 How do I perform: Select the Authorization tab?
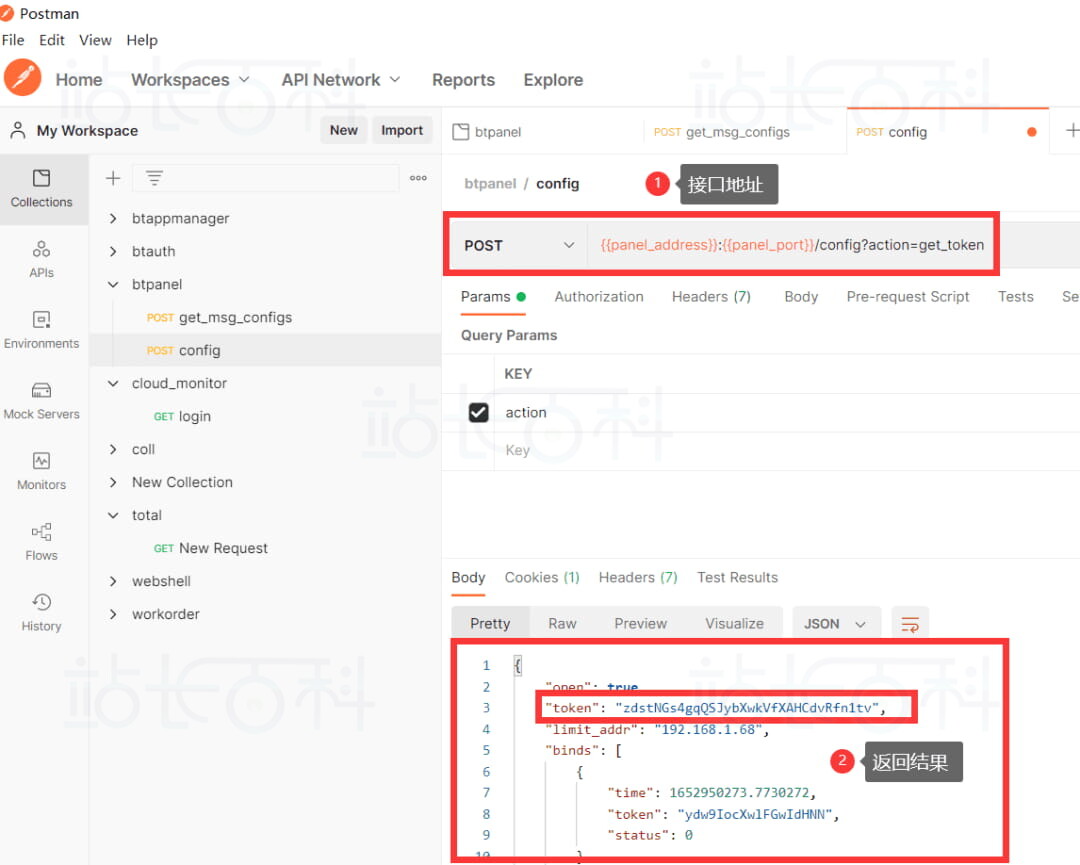coord(599,297)
